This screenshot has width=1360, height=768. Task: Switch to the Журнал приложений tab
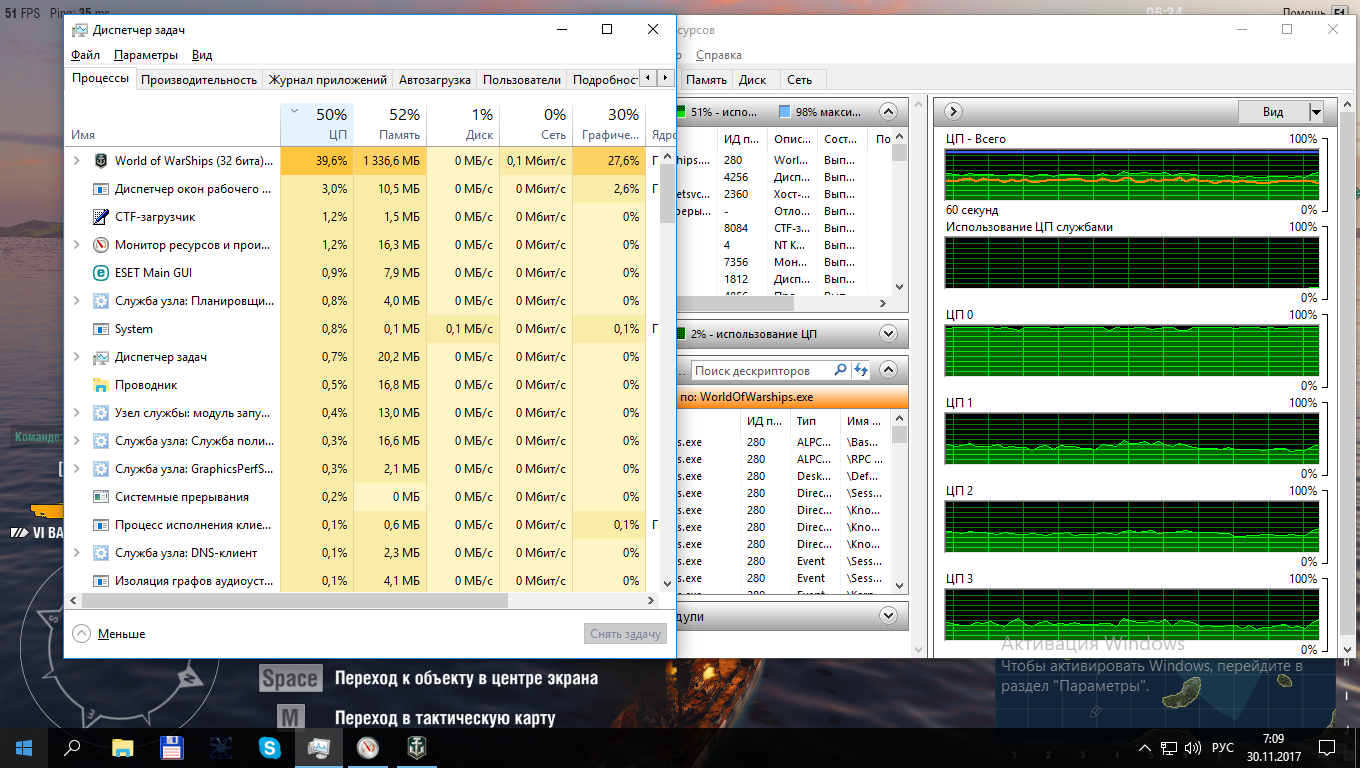tap(328, 80)
